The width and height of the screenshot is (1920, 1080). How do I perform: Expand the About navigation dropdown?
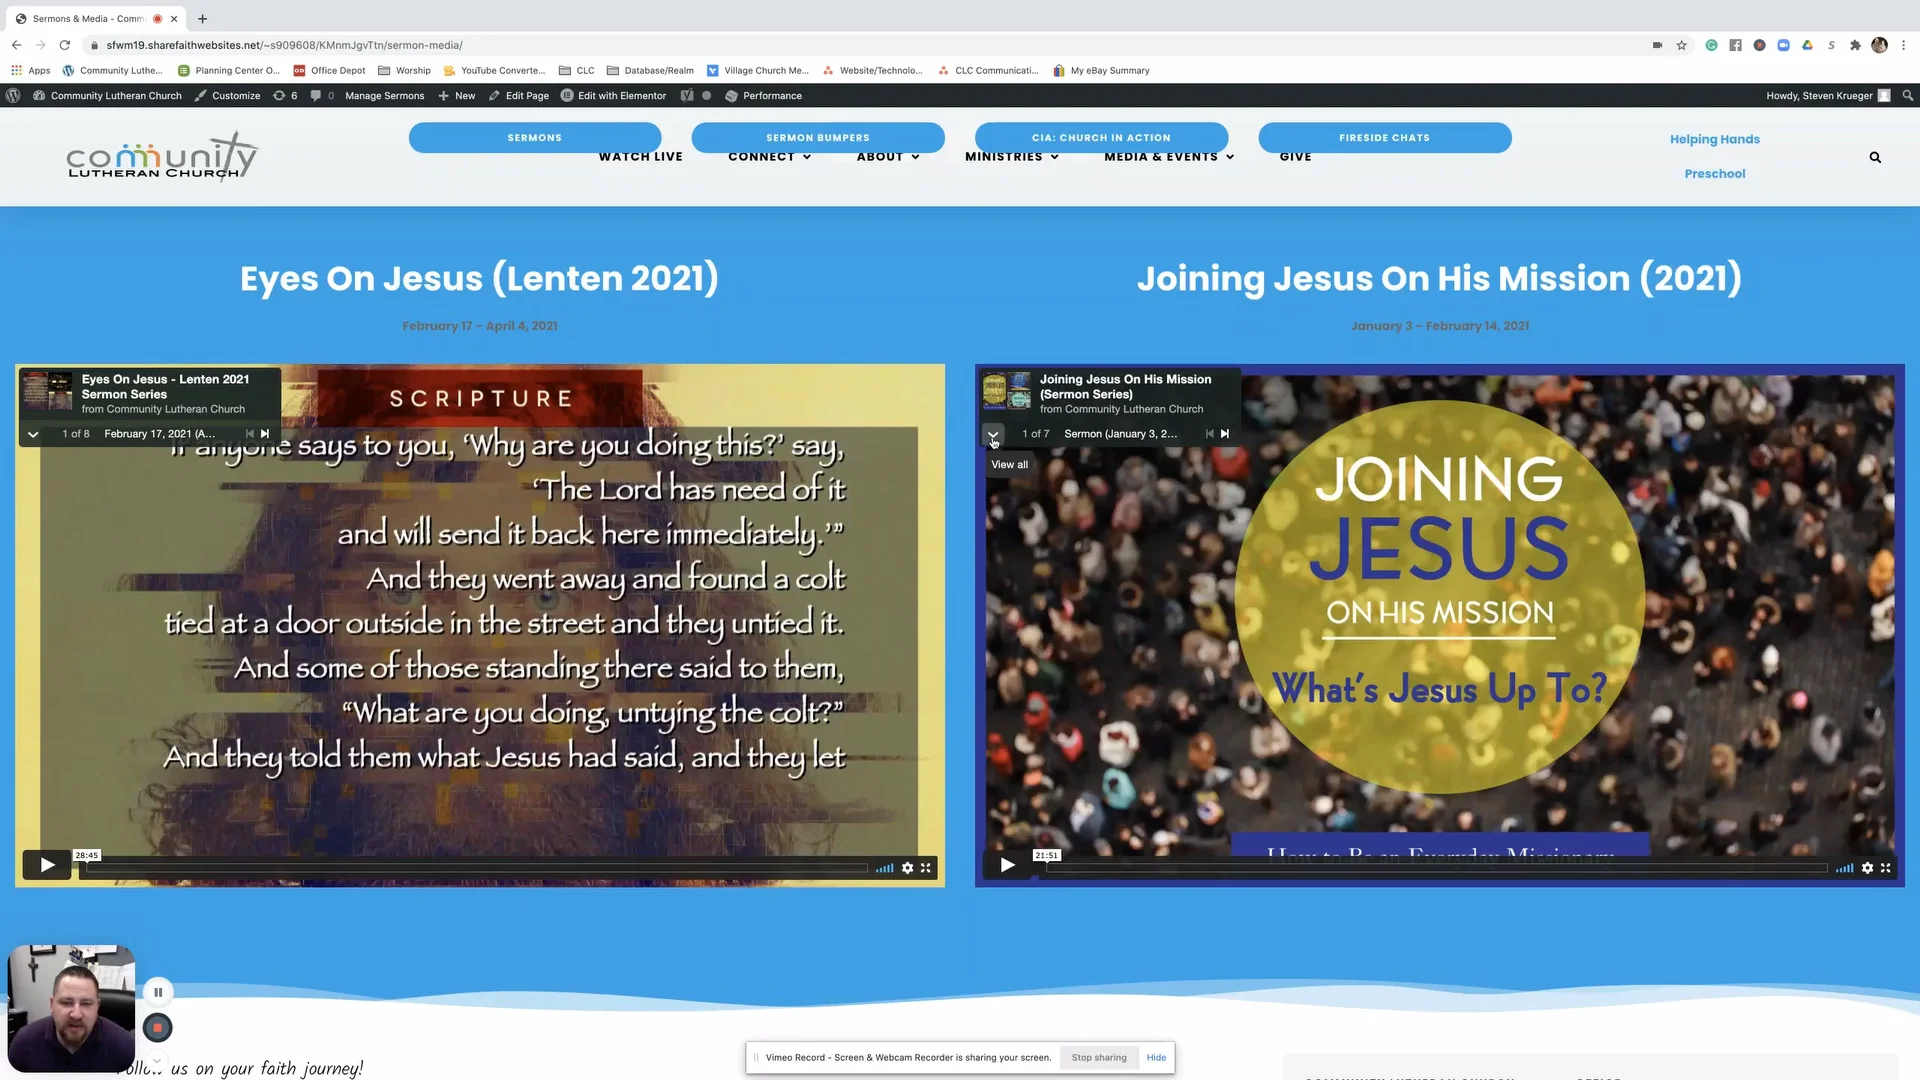(888, 158)
